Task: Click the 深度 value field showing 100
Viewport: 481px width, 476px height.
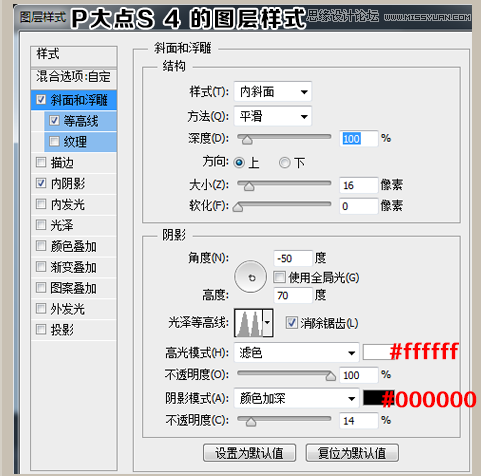Action: coord(359,138)
